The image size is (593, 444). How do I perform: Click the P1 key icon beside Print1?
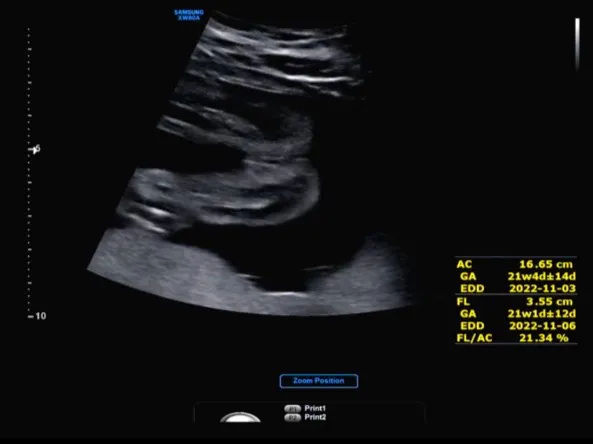click(x=292, y=408)
